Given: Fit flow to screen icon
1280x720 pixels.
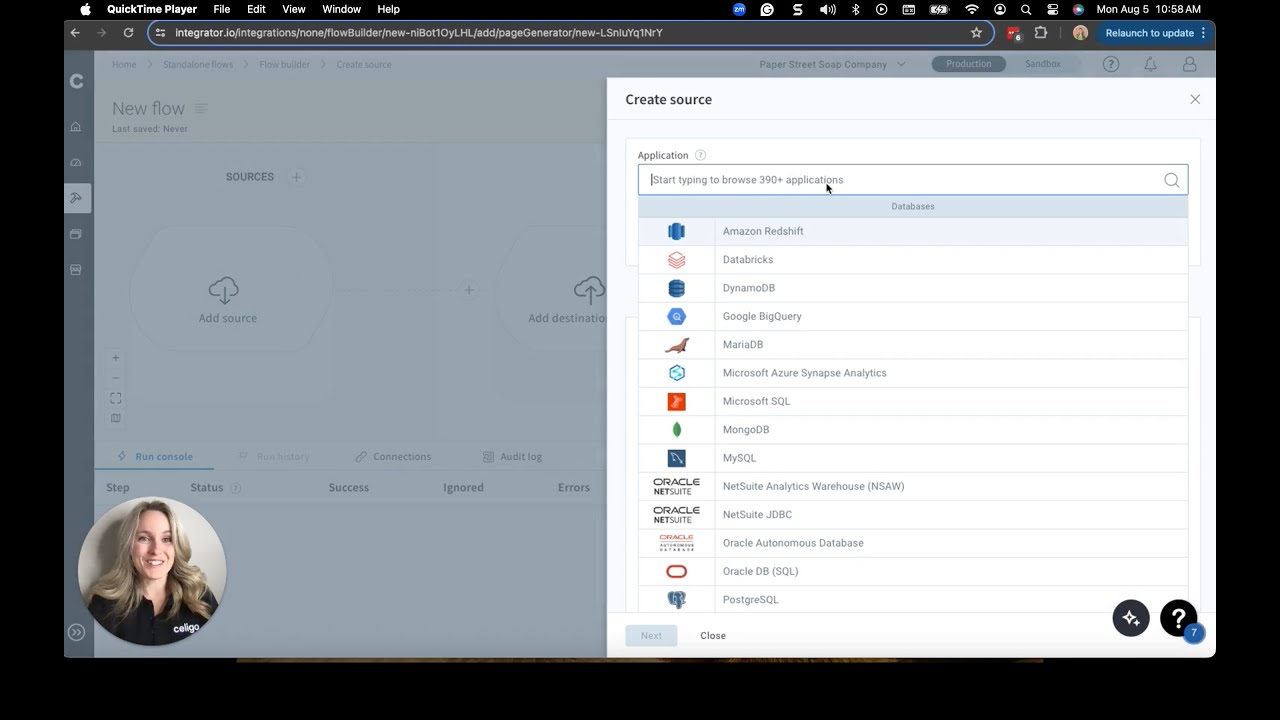Looking at the screenshot, I should pyautogui.click(x=116, y=398).
